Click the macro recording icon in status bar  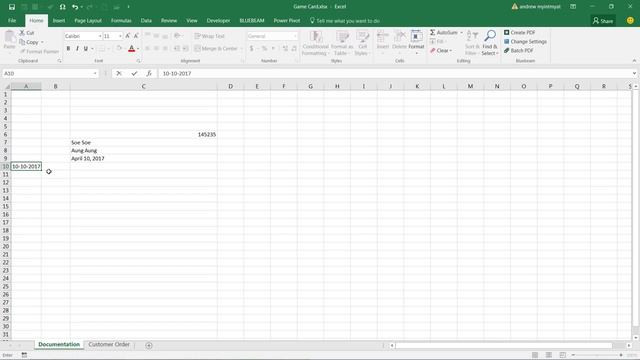pyautogui.click(x=24, y=355)
